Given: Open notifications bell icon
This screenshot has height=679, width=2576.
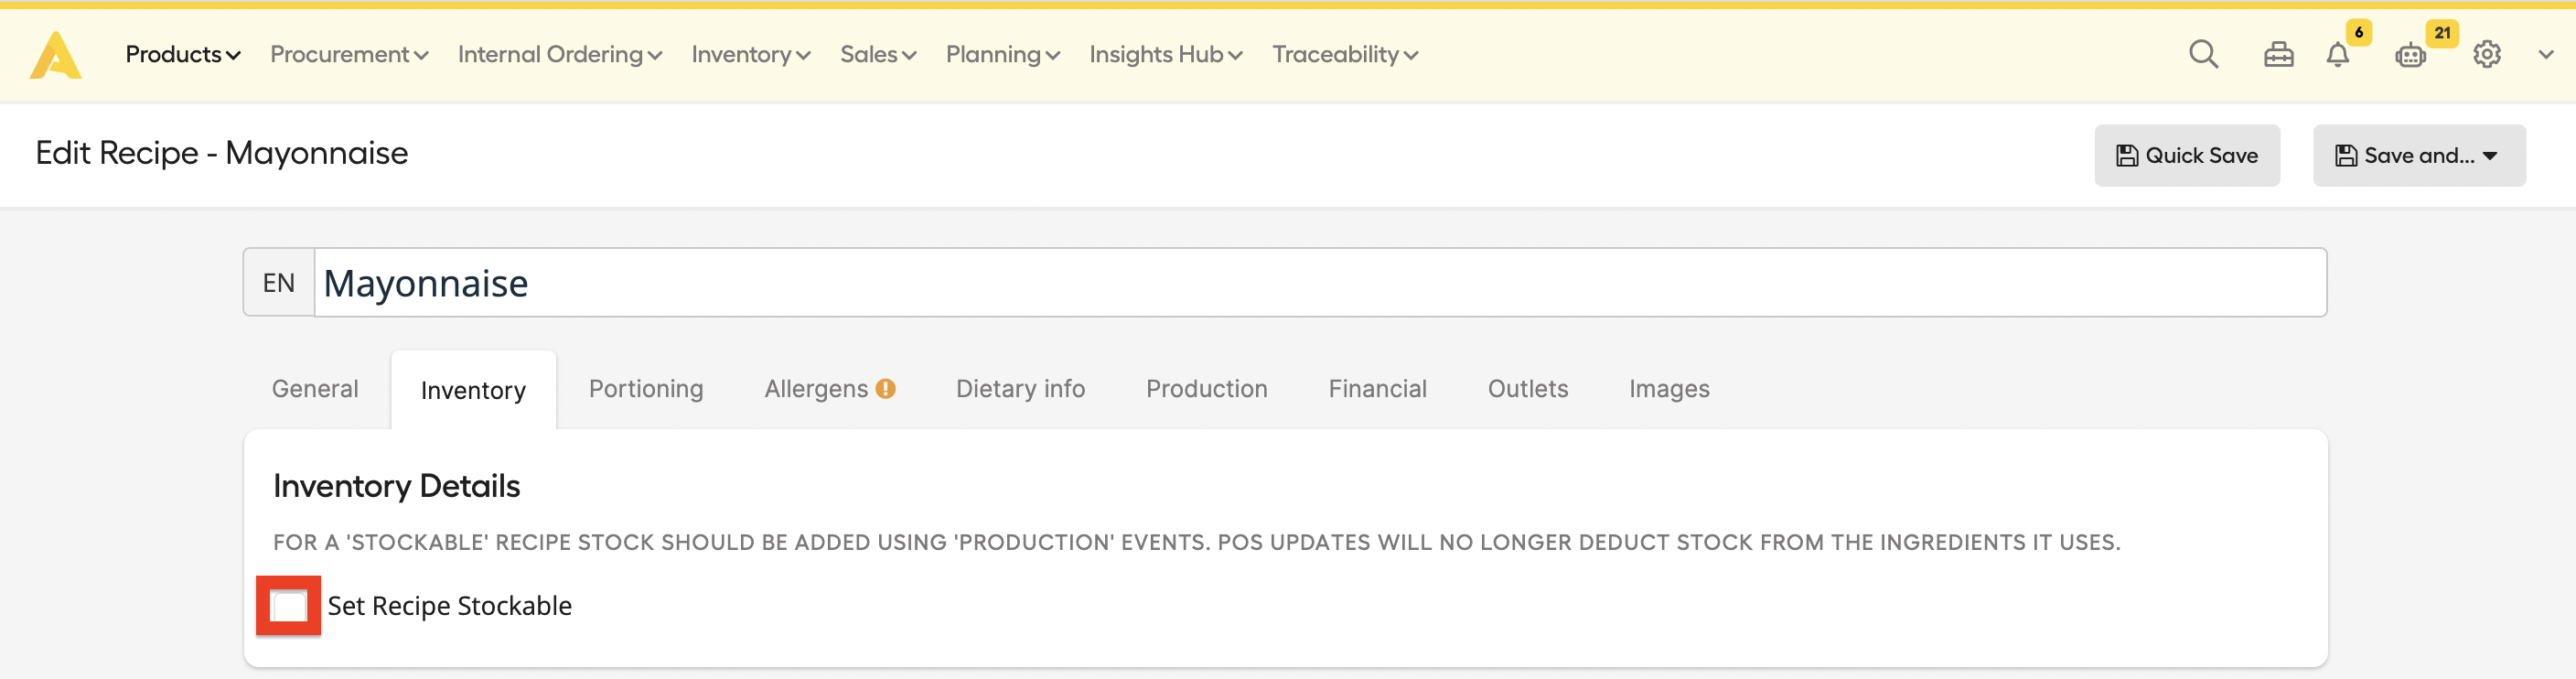Looking at the screenshot, I should (2337, 54).
